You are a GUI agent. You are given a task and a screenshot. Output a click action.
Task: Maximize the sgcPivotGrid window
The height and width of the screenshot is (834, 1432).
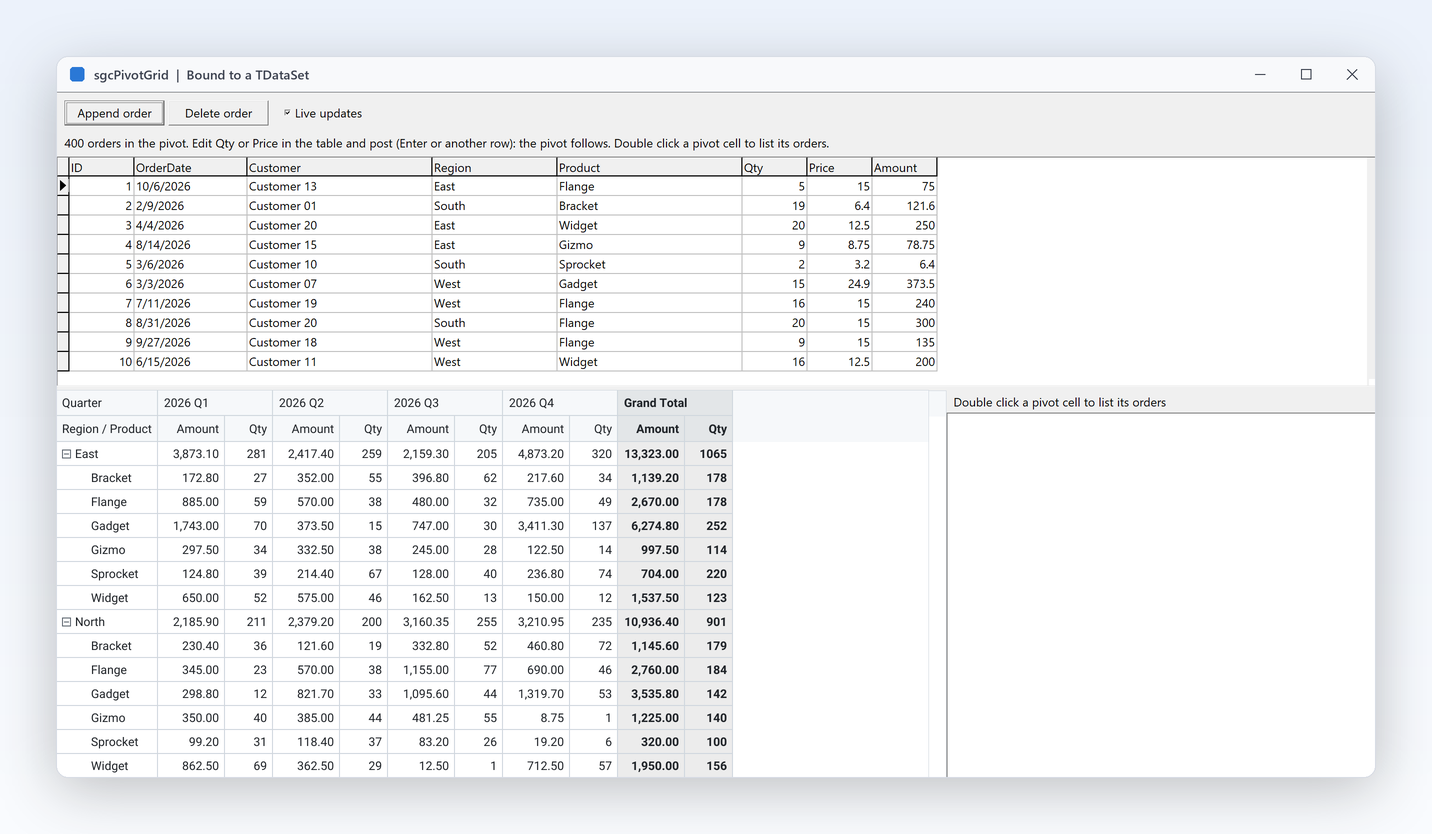1306,75
